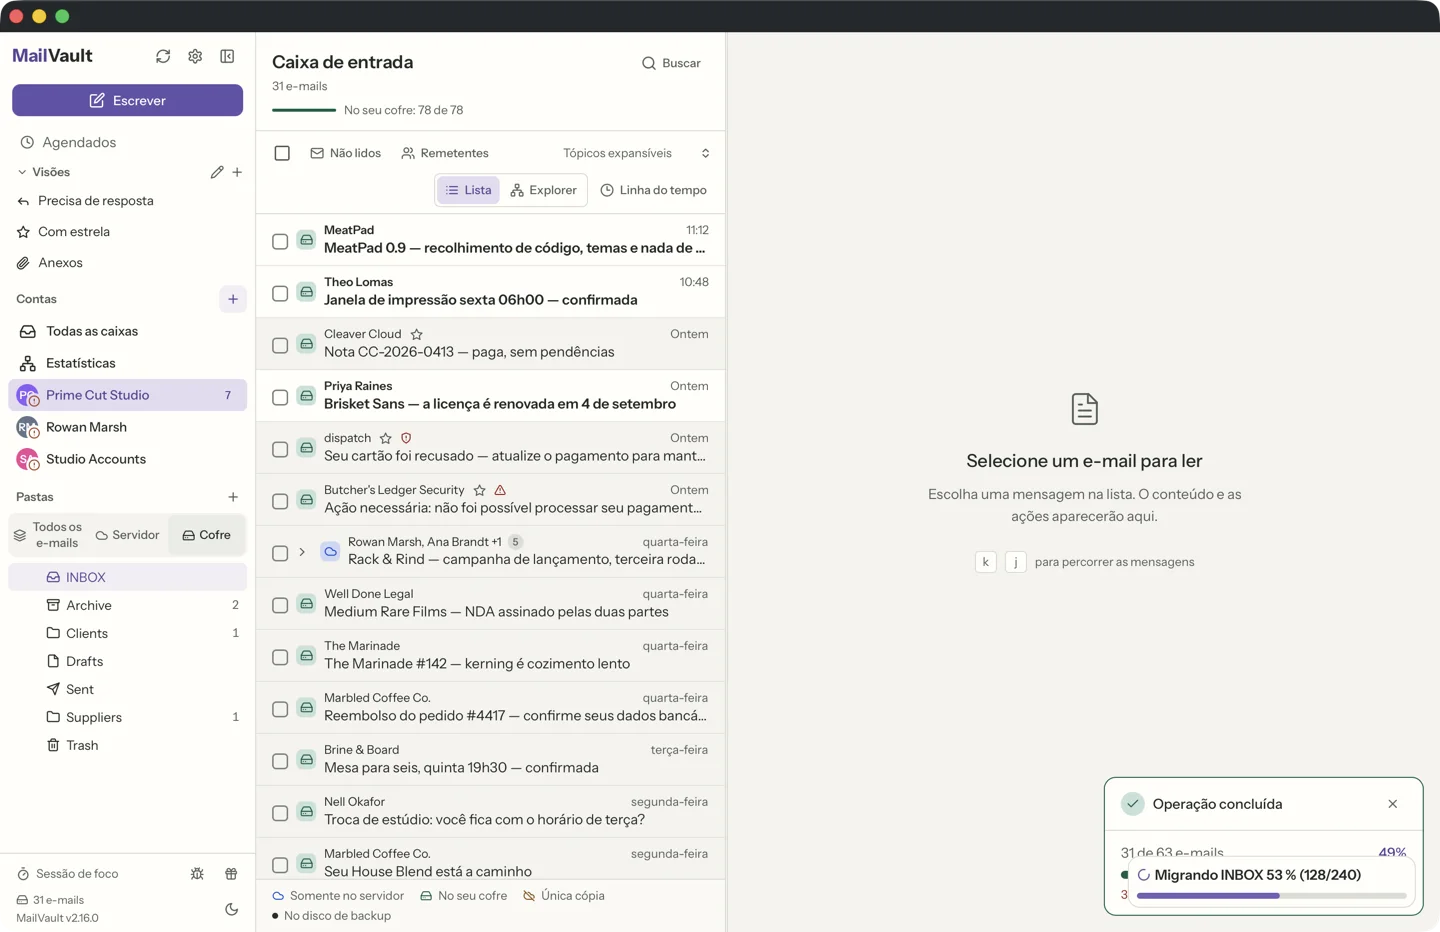Select Rowan Marsh account
Image resolution: width=1440 pixels, height=932 pixels.
coord(127,427)
